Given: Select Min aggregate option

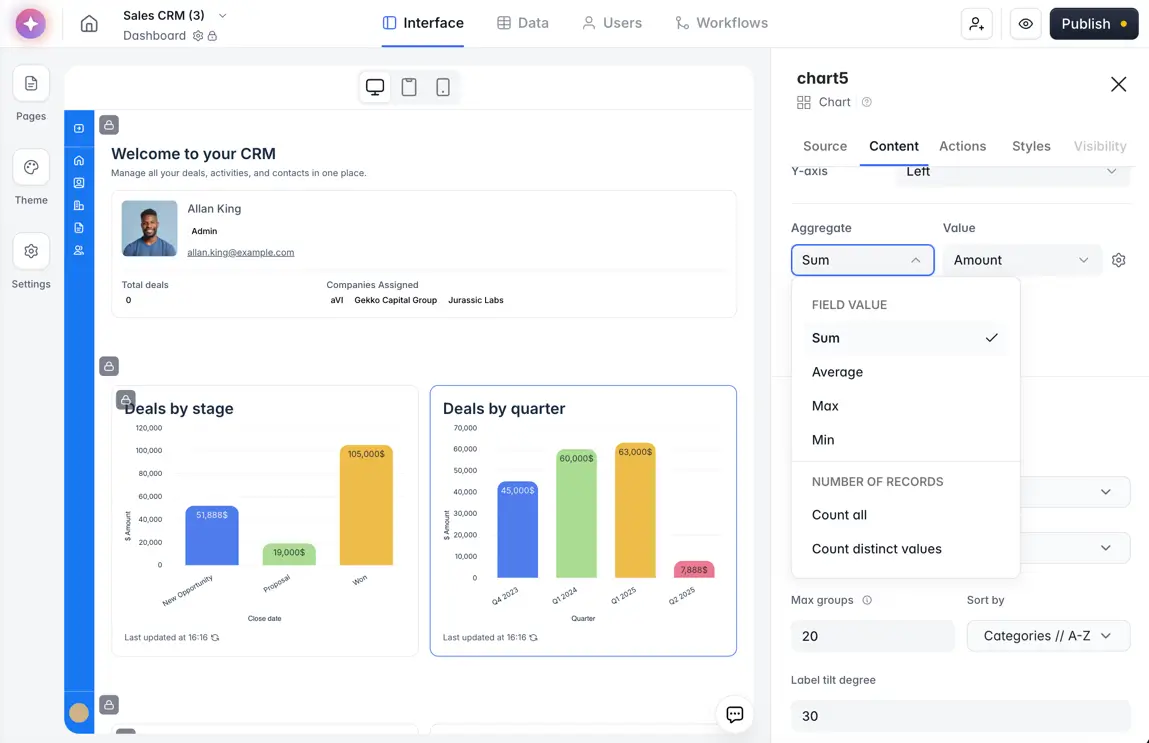Looking at the screenshot, I should (x=905, y=440).
